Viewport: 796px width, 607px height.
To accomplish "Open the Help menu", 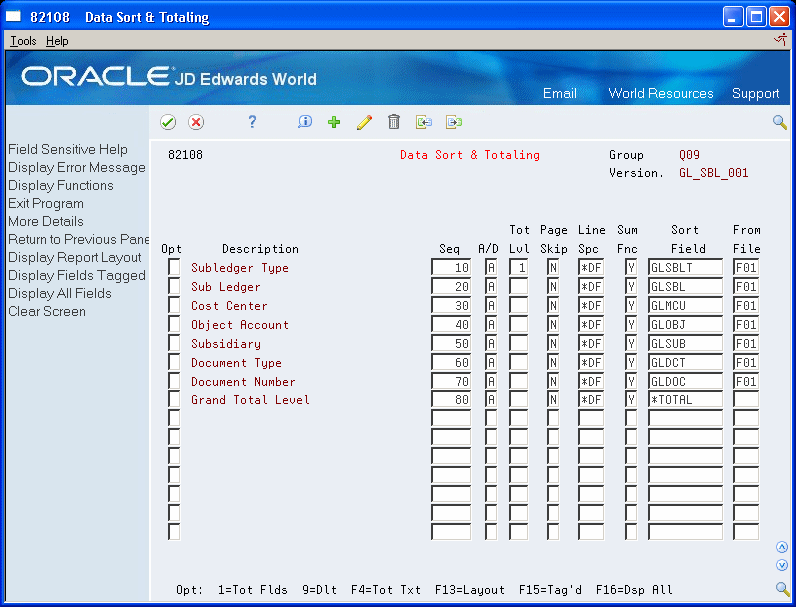I will click(x=57, y=41).
